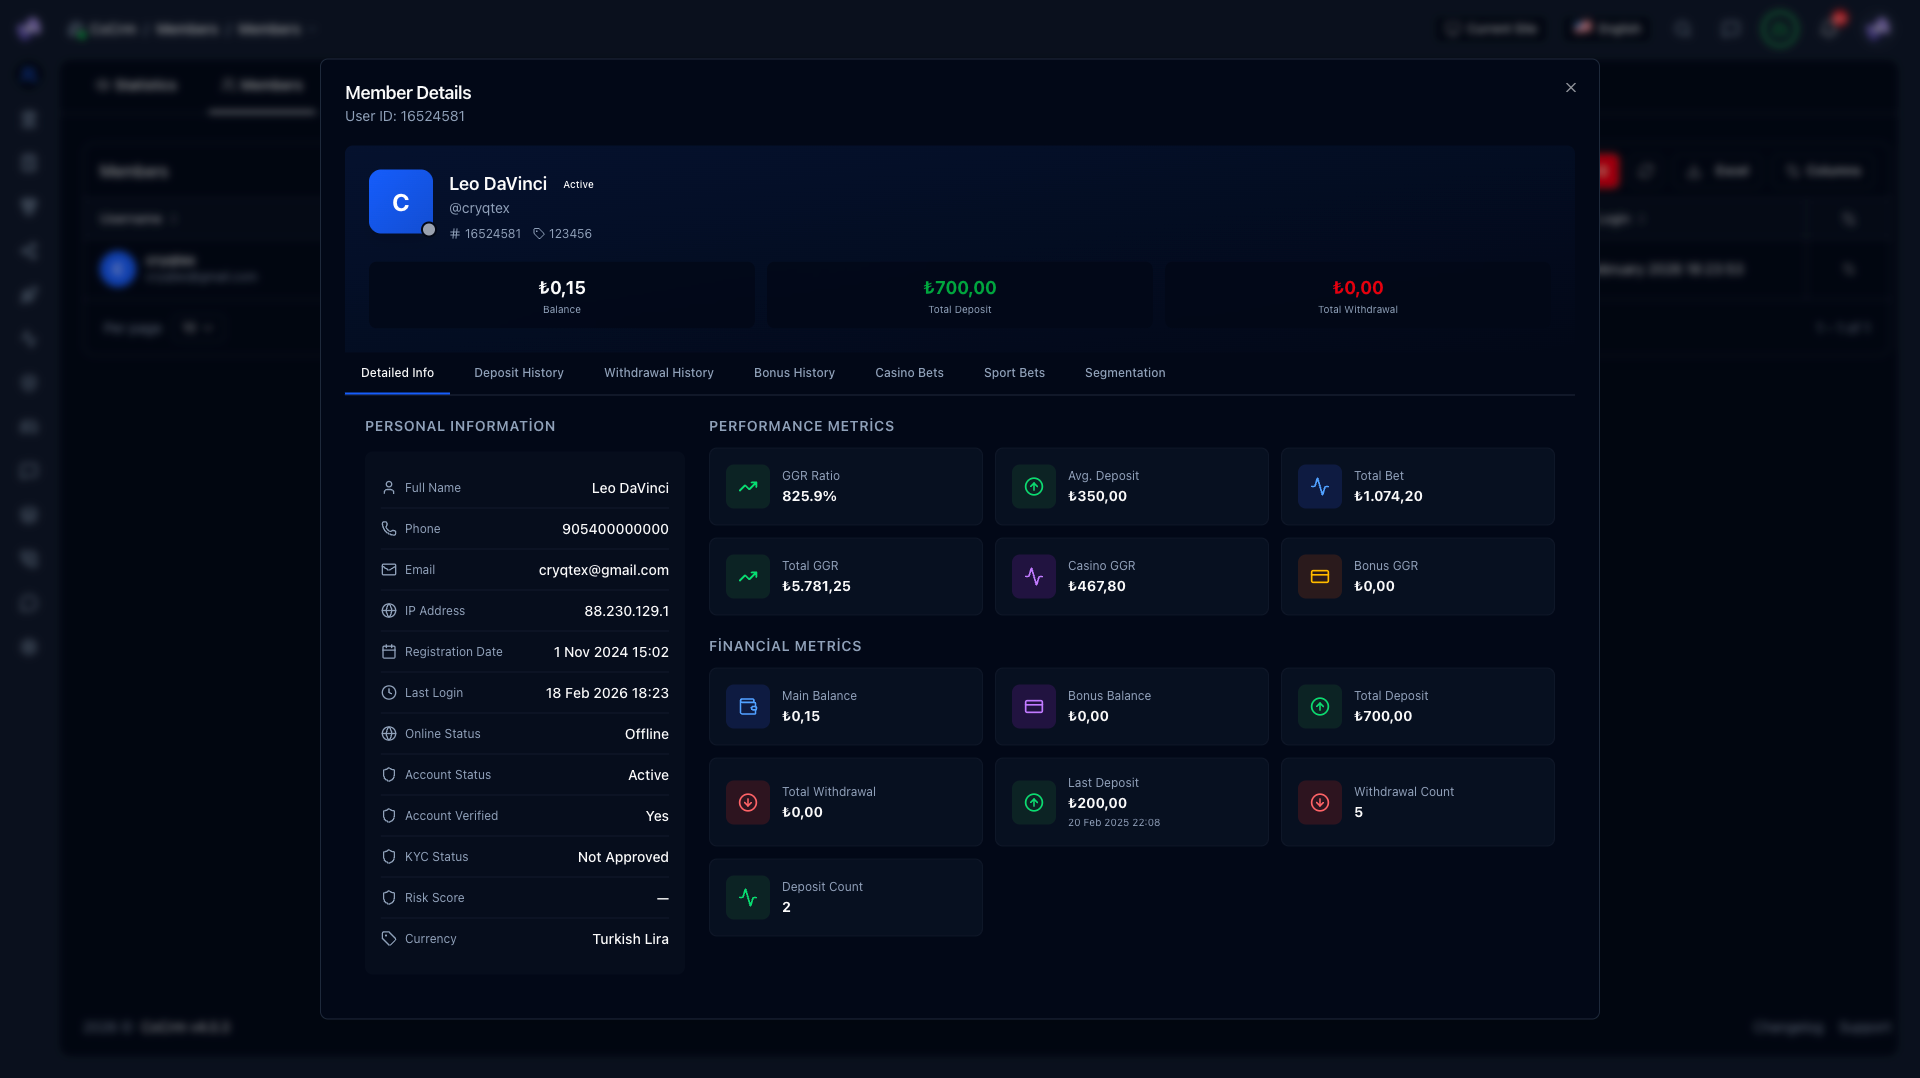Viewport: 1920px width, 1078px height.
Task: Click the Leo DaVinci header name
Action: pyautogui.click(x=498, y=184)
